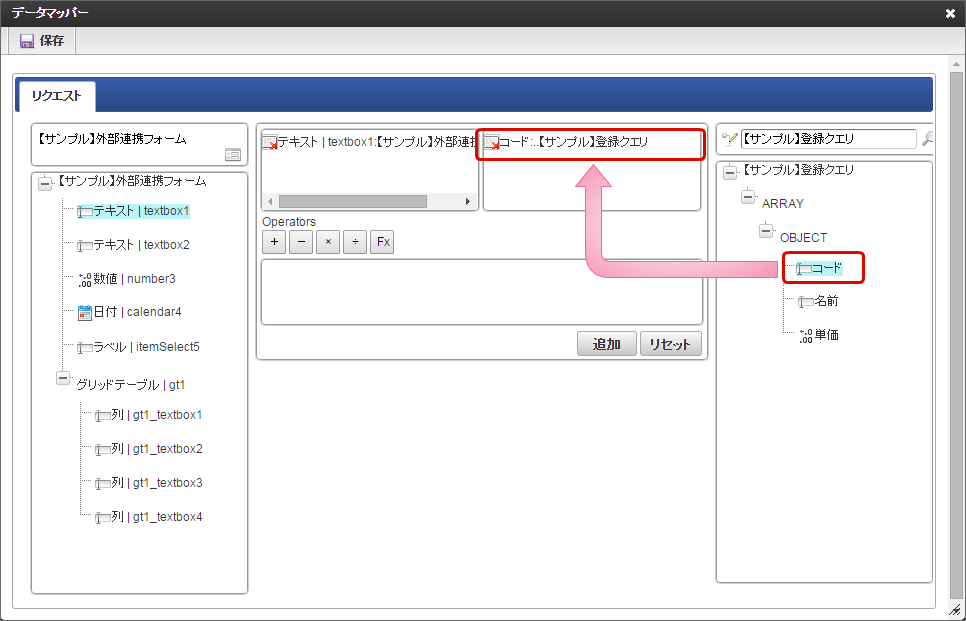The height and width of the screenshot is (621, 966).
Task: Remove mapped output コード via delete icon
Action: coord(492,143)
